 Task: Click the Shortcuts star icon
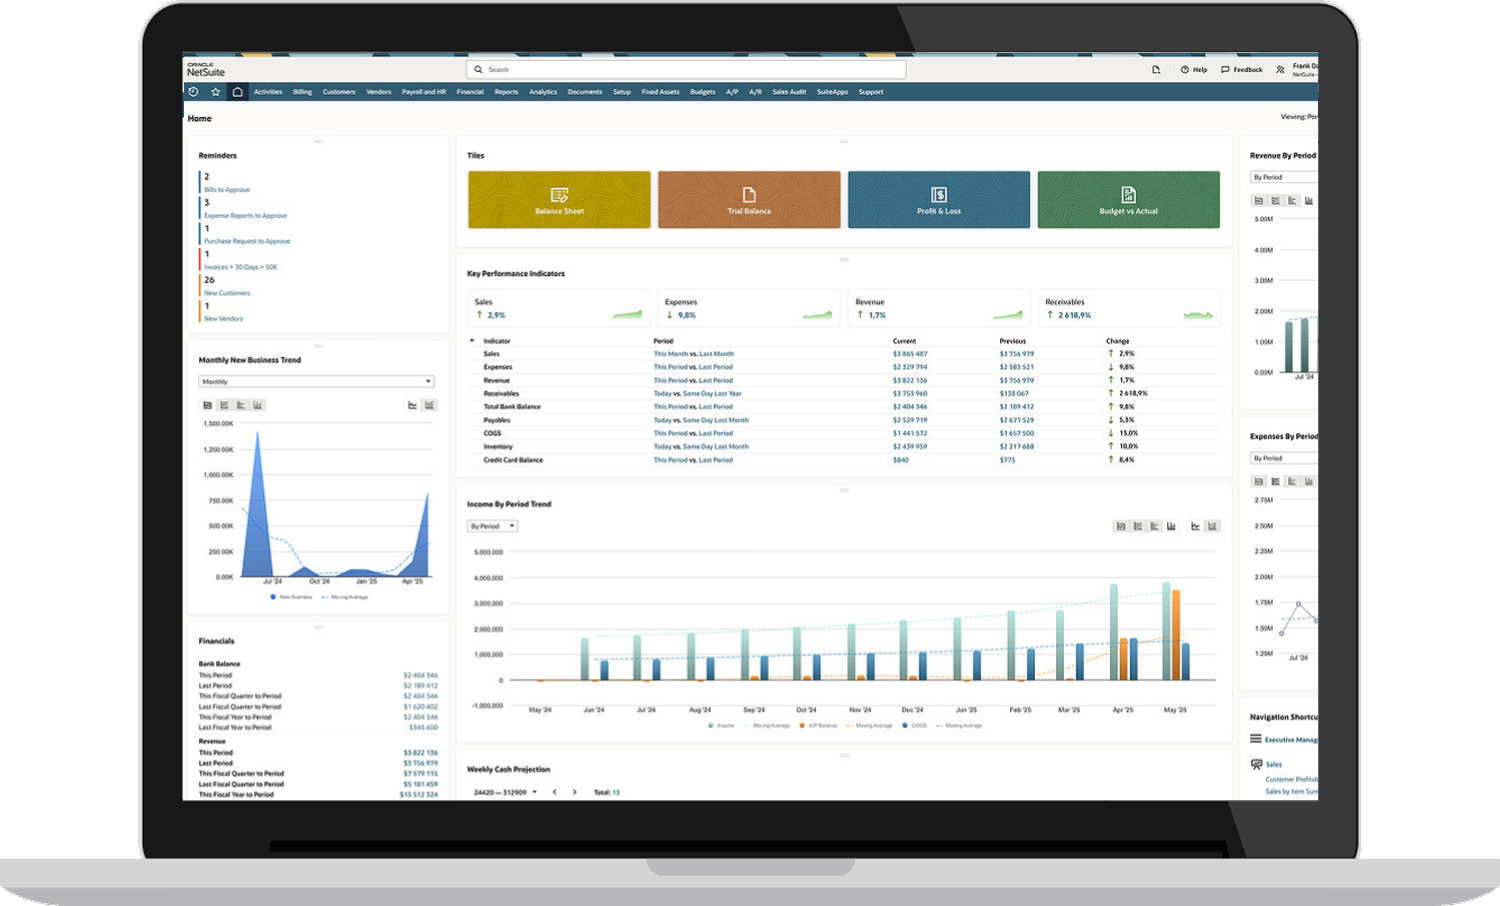[215, 92]
